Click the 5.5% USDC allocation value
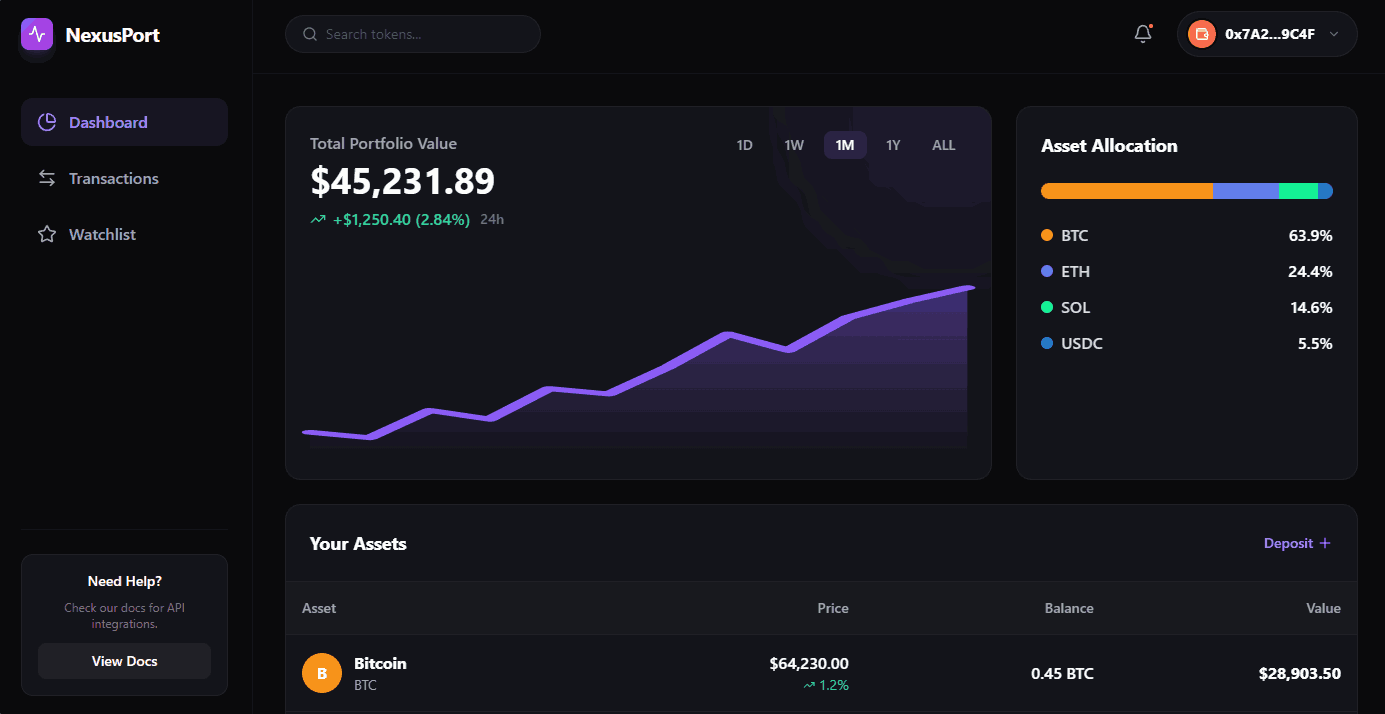This screenshot has height=714, width=1385. pos(1315,343)
